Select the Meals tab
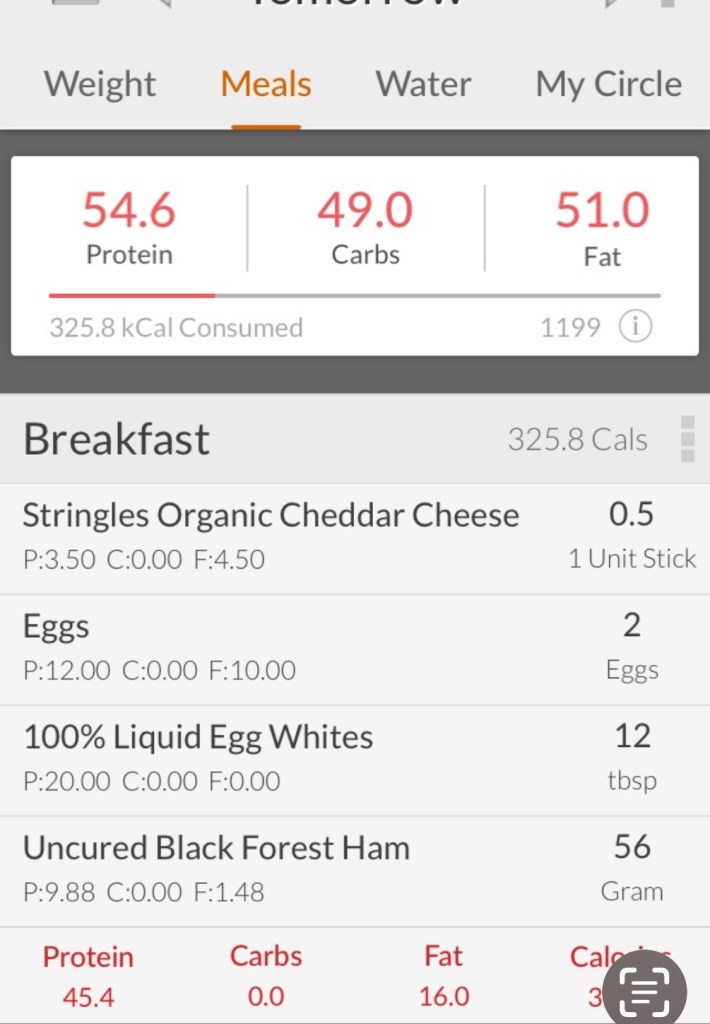The image size is (710, 1024). [266, 84]
